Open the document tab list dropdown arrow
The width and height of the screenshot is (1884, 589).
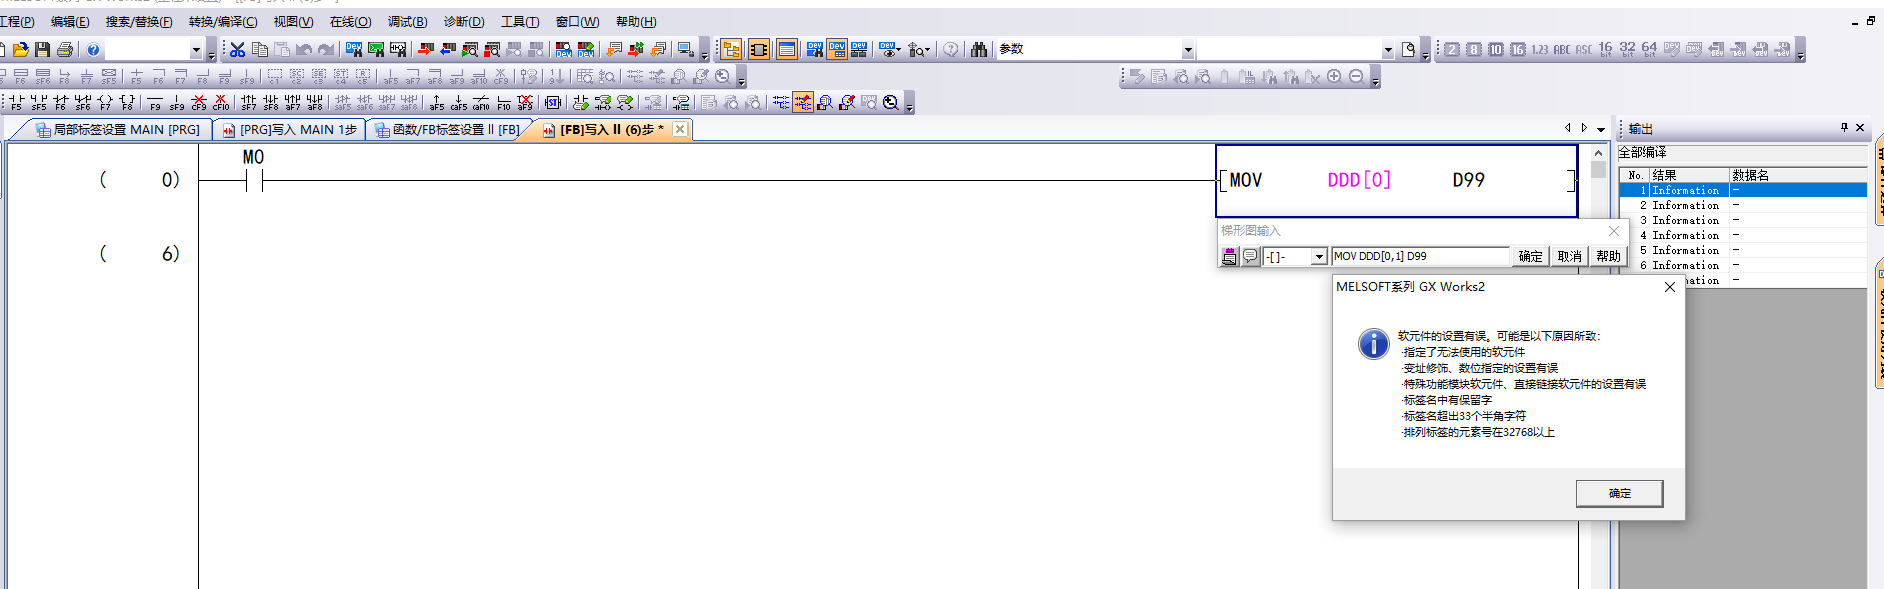pyautogui.click(x=1601, y=129)
